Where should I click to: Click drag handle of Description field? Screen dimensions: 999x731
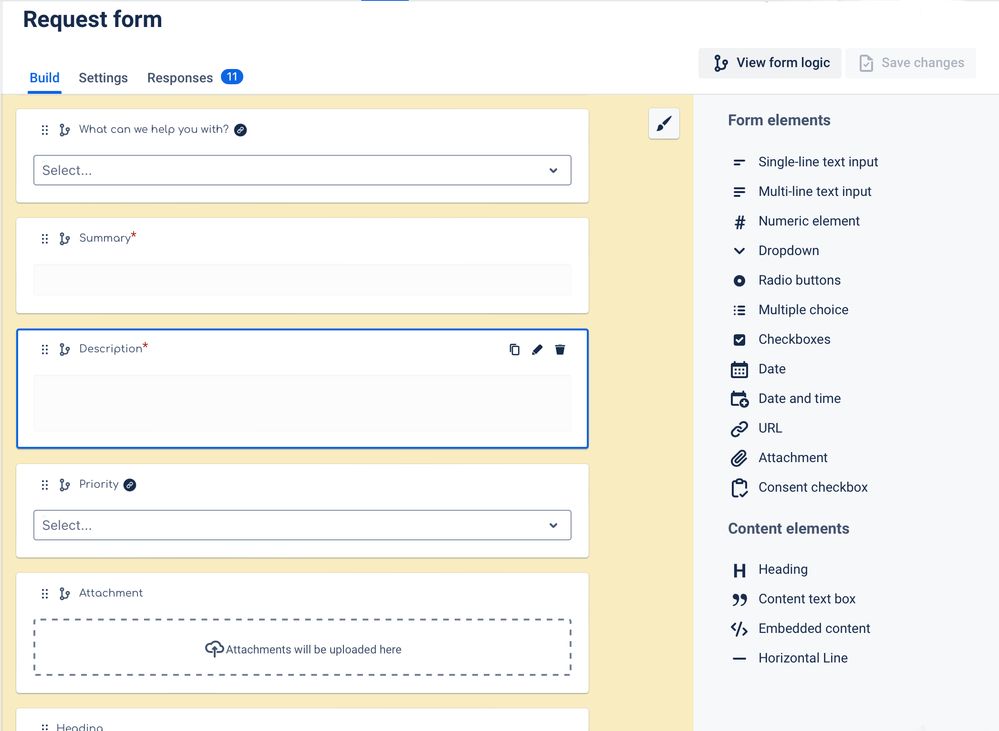point(45,349)
